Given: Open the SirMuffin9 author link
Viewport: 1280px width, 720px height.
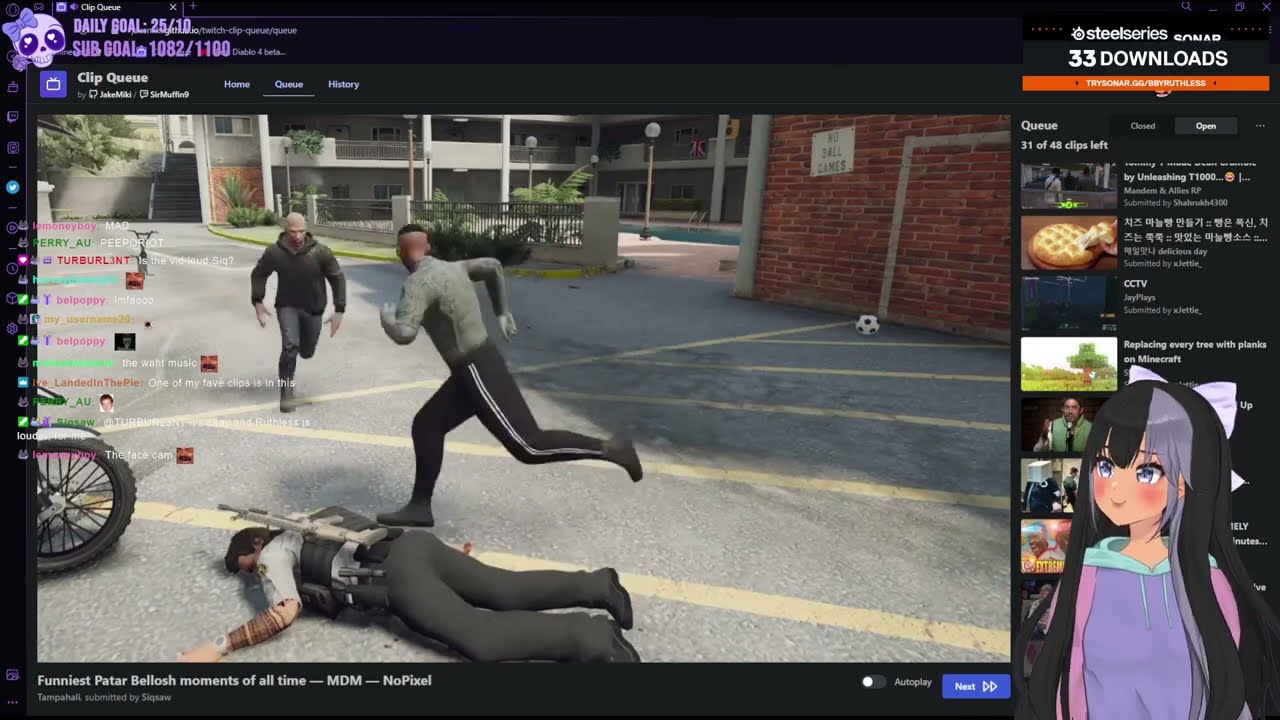Looking at the screenshot, I should tap(164, 95).
